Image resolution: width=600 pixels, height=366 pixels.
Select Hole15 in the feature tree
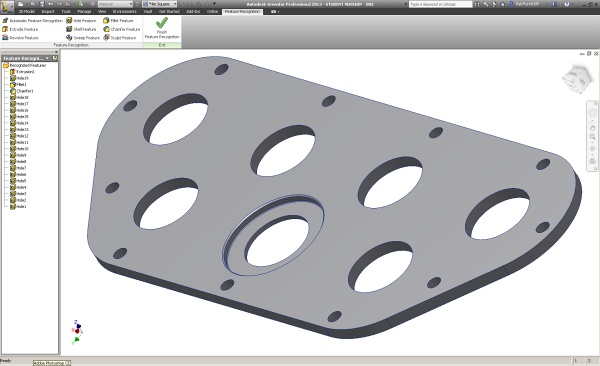tap(20, 117)
